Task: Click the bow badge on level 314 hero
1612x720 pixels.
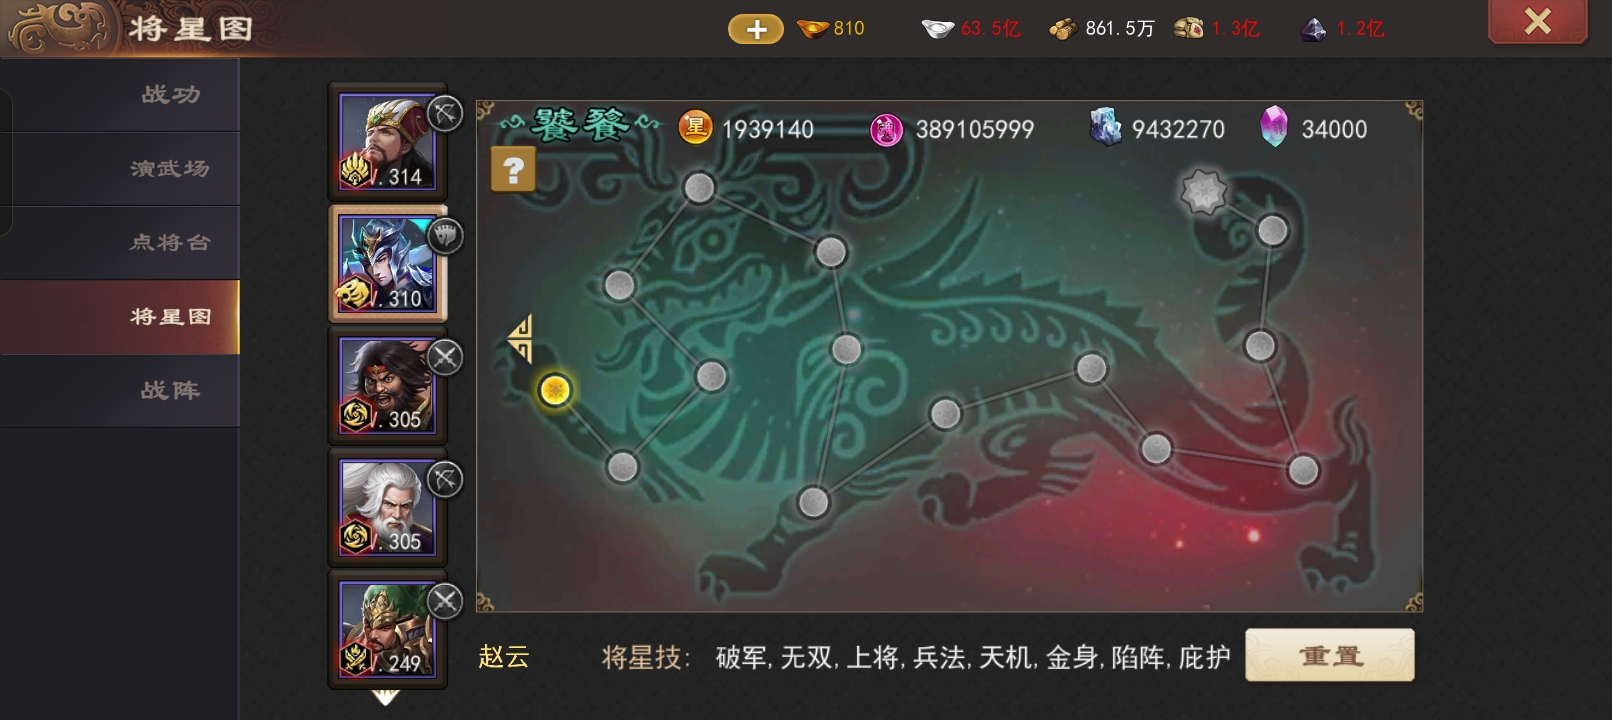Action: click(445, 114)
